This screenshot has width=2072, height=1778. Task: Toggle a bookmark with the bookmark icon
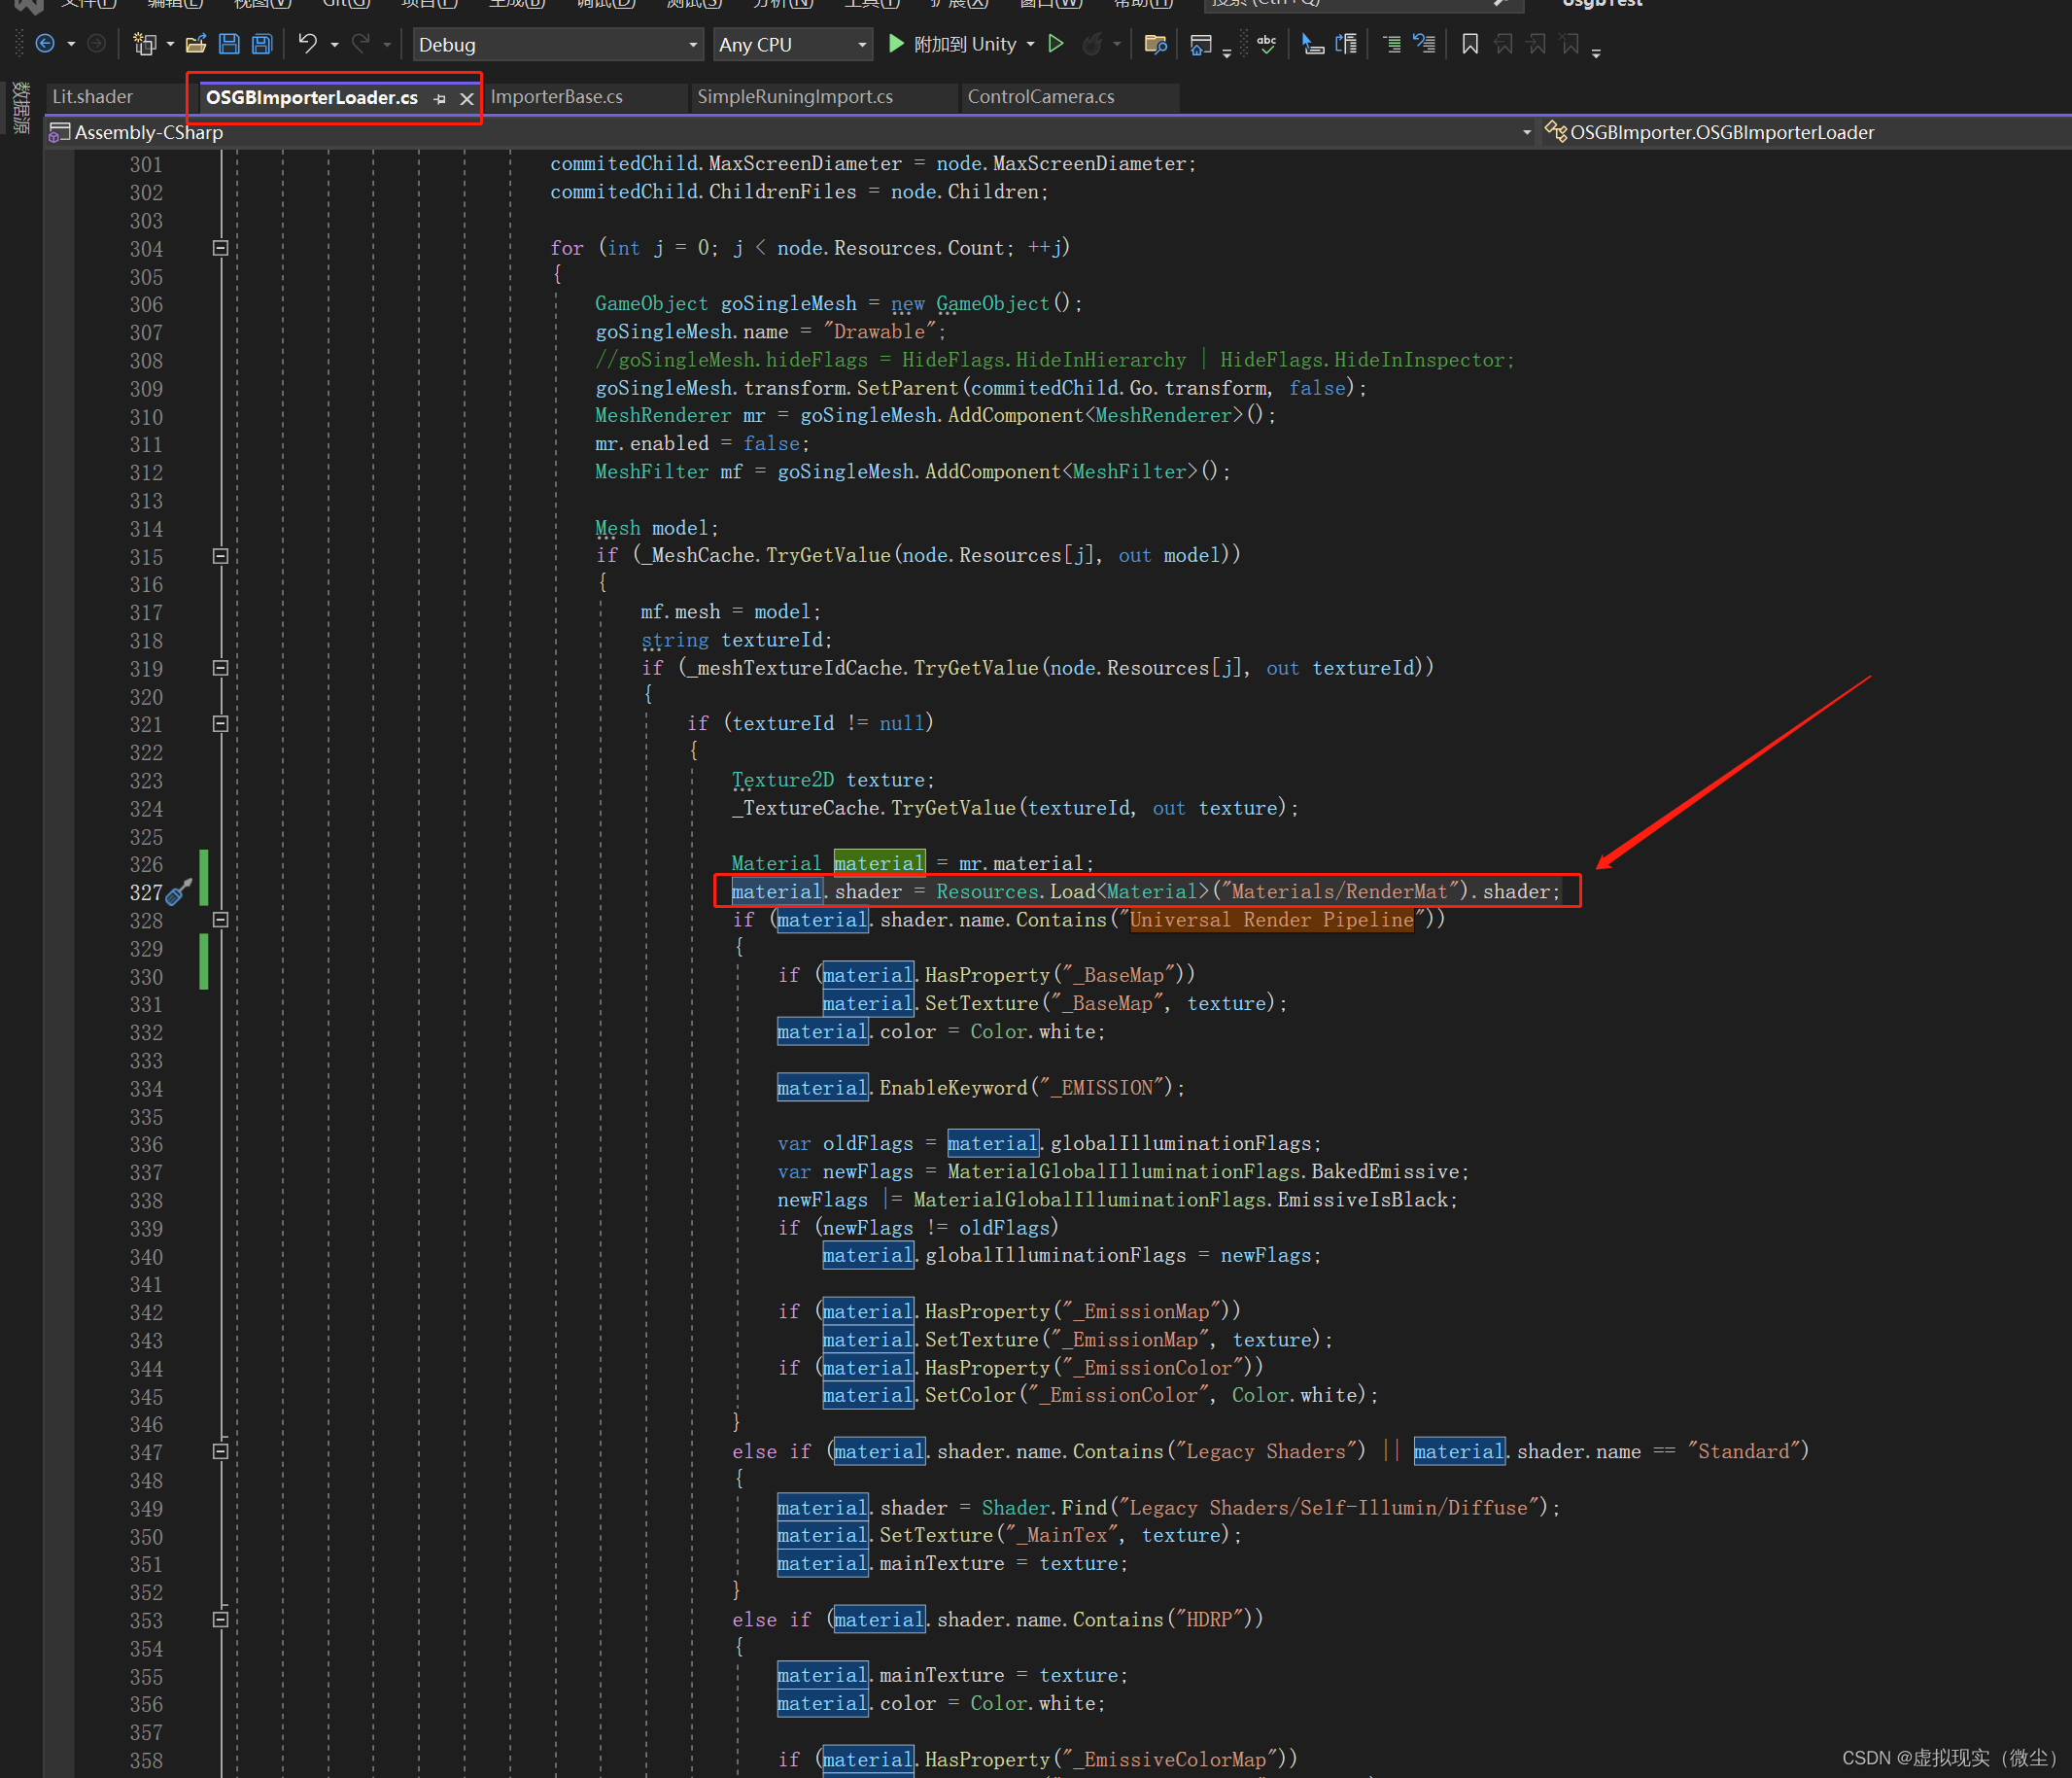(1470, 45)
